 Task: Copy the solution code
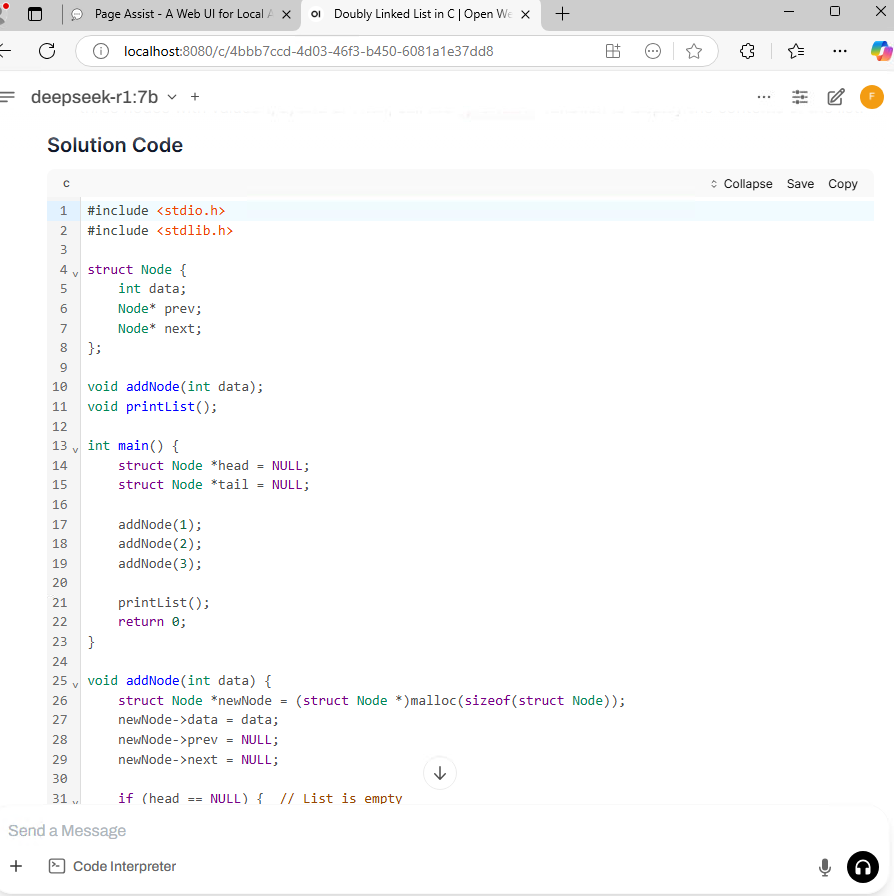pyautogui.click(x=843, y=184)
